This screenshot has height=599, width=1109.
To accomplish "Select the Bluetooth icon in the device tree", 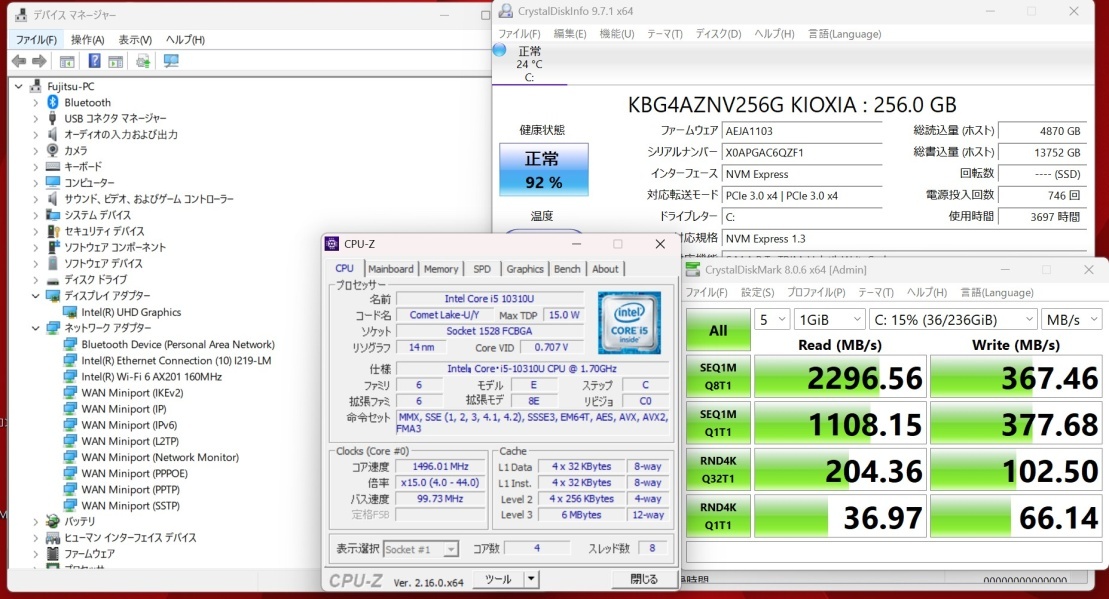I will [52, 102].
